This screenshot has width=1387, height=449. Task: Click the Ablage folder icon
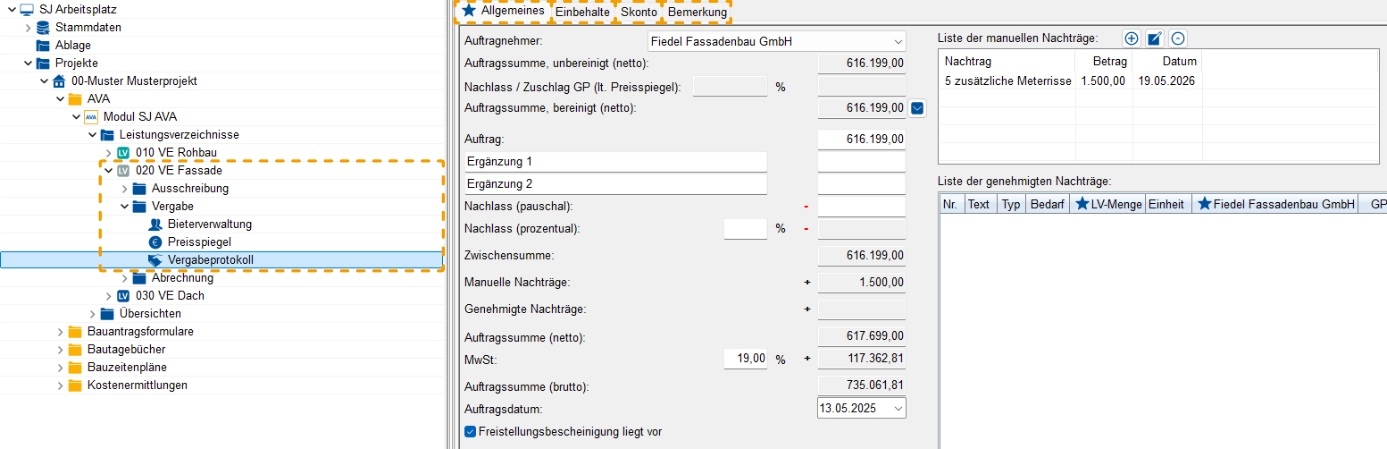click(43, 45)
